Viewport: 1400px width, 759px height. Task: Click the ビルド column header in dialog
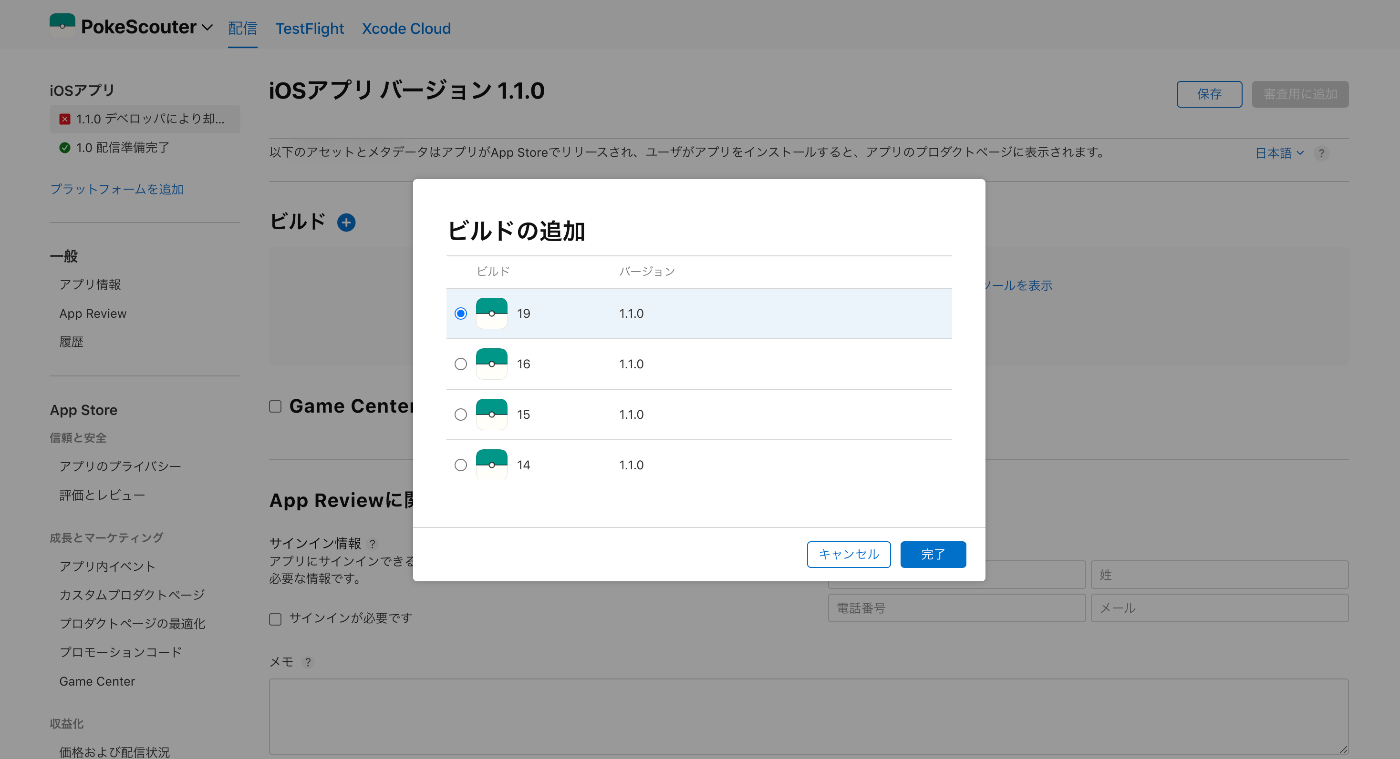(493, 272)
